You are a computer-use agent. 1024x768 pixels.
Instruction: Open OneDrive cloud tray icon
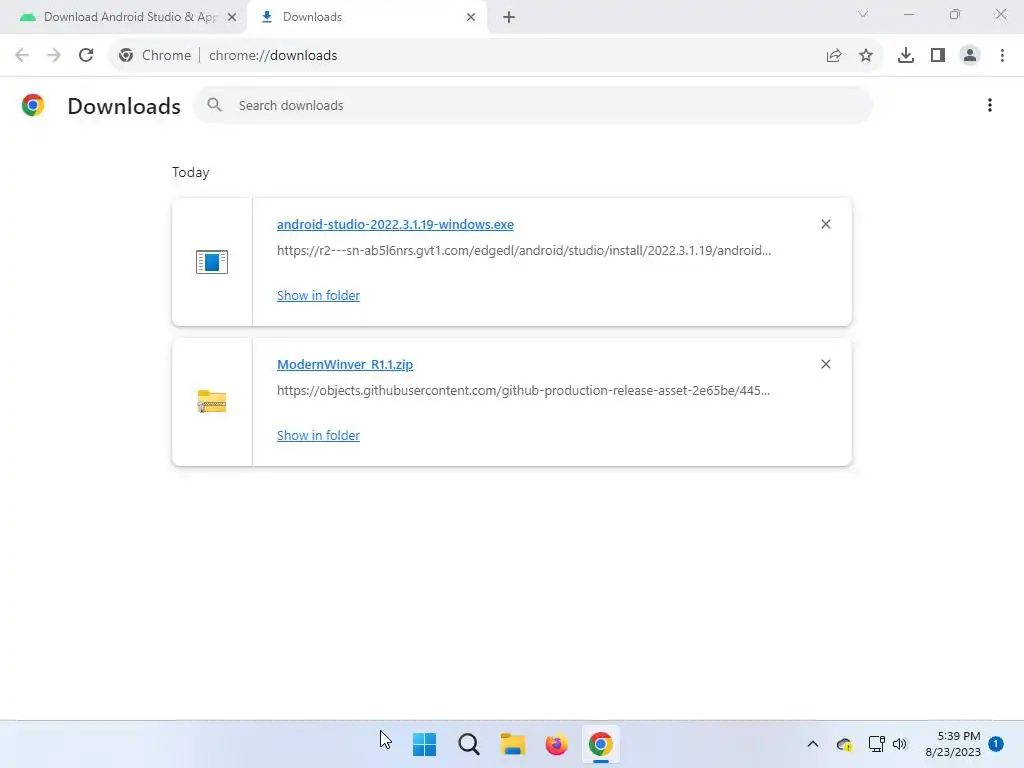point(844,744)
